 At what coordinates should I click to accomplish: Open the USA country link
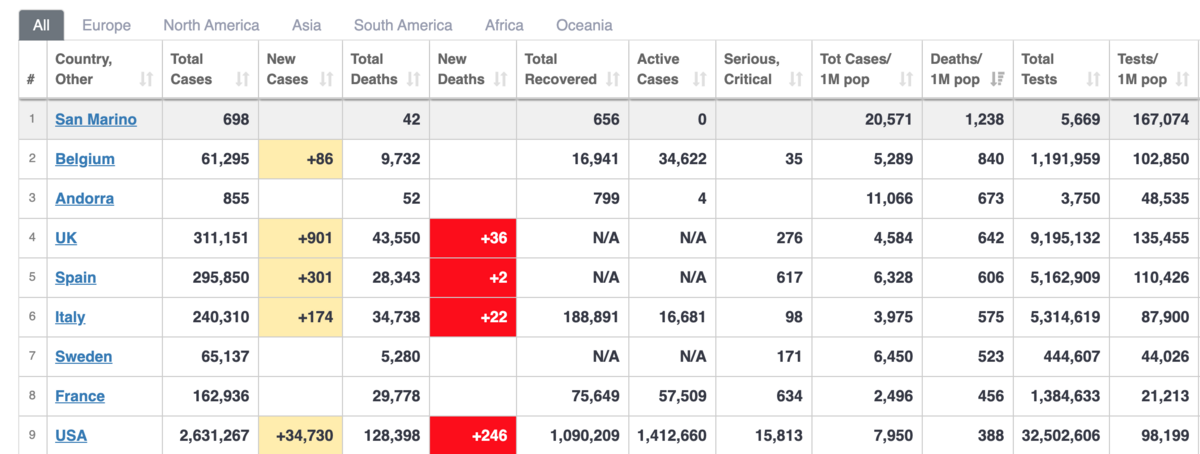[70, 436]
